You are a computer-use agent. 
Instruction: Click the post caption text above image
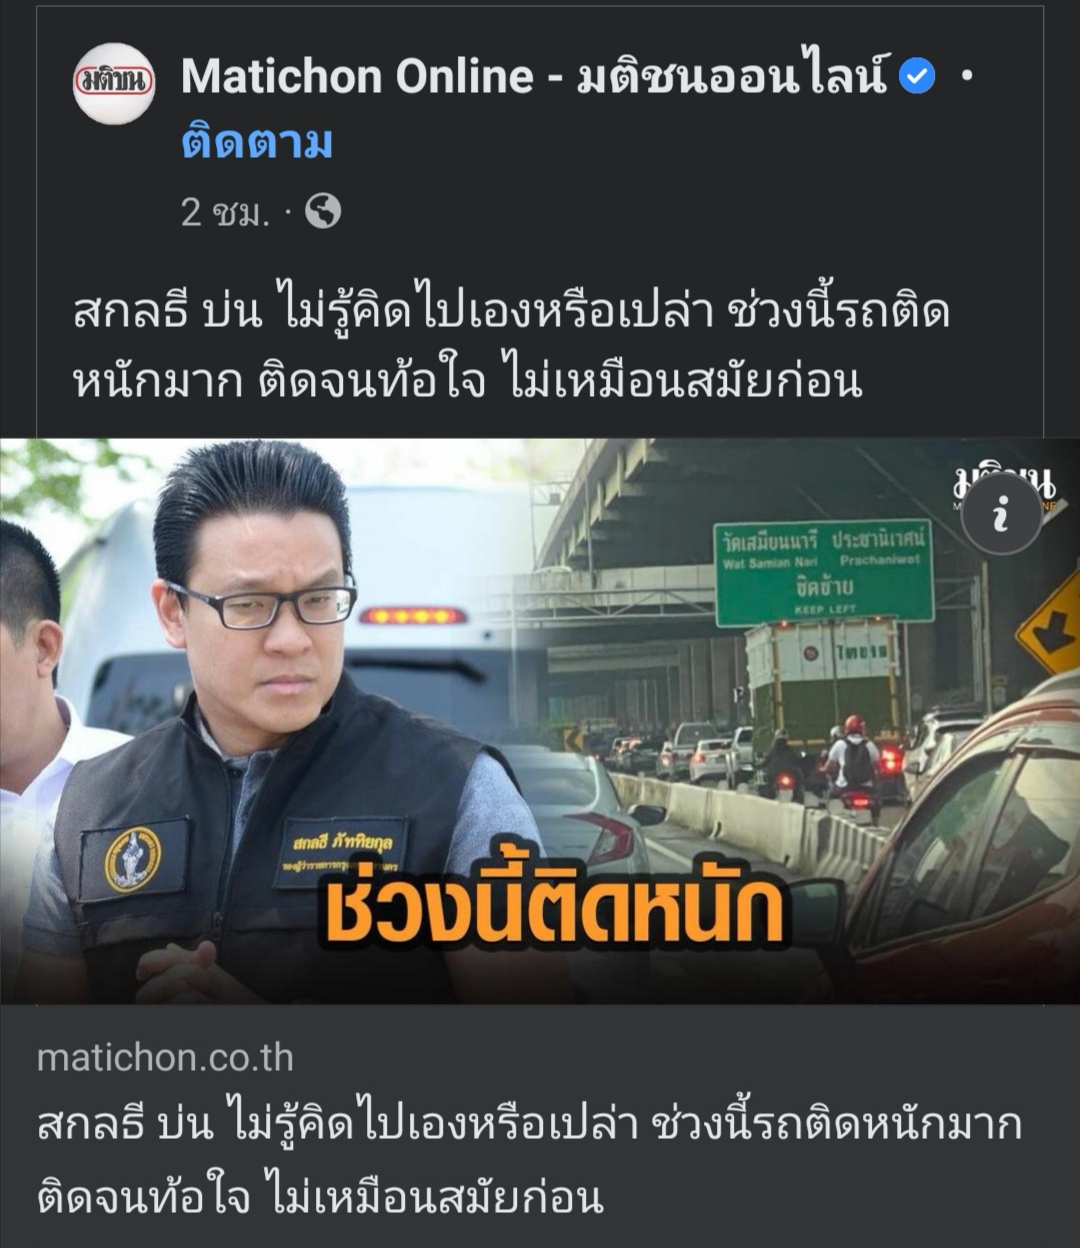511,346
